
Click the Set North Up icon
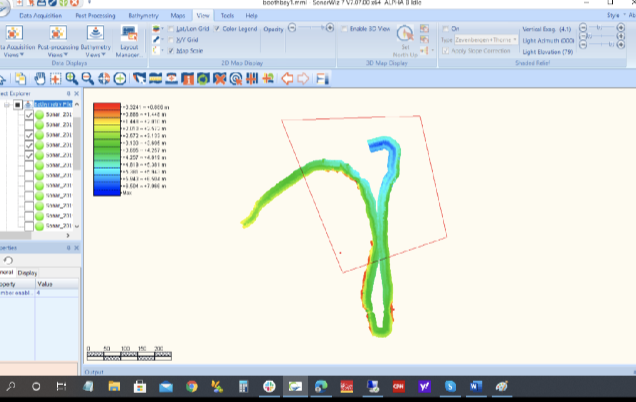pyautogui.click(x=406, y=38)
